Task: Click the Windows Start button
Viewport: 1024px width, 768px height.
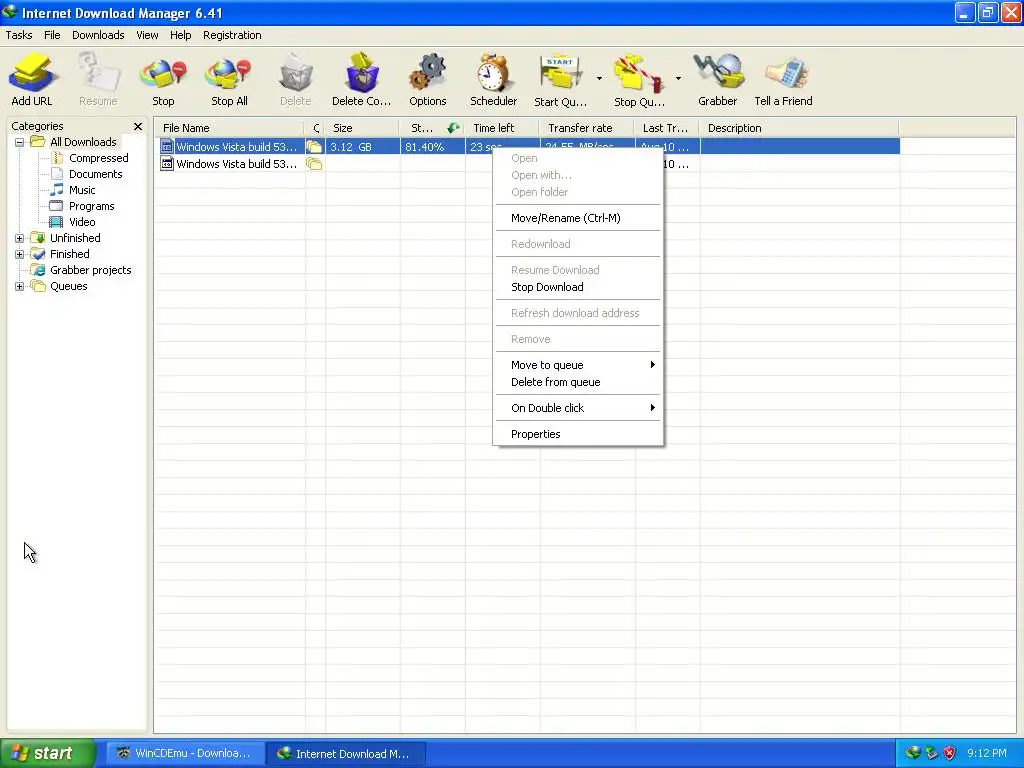Action: [x=48, y=753]
